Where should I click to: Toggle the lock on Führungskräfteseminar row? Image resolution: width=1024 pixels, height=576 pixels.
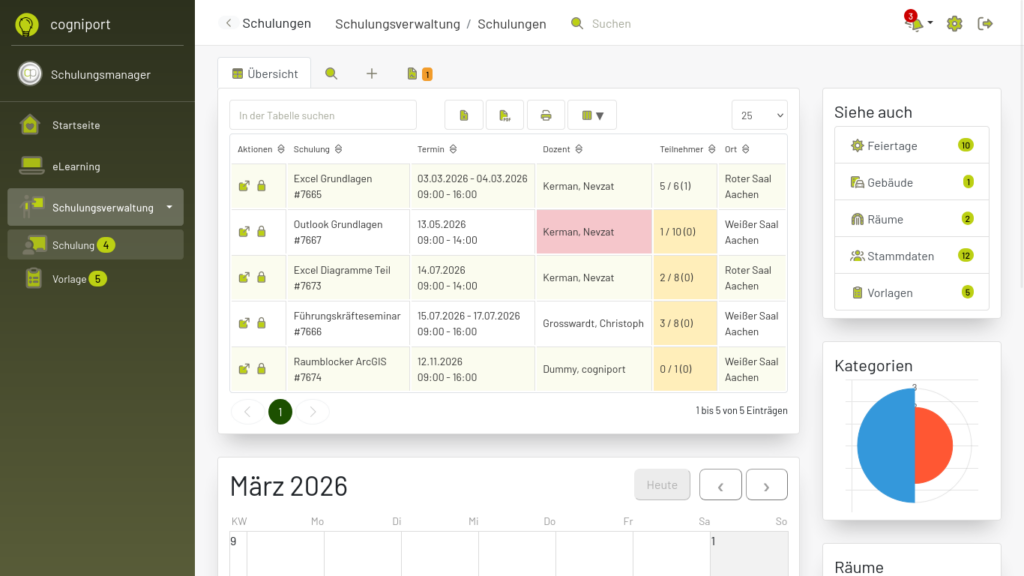(262, 323)
